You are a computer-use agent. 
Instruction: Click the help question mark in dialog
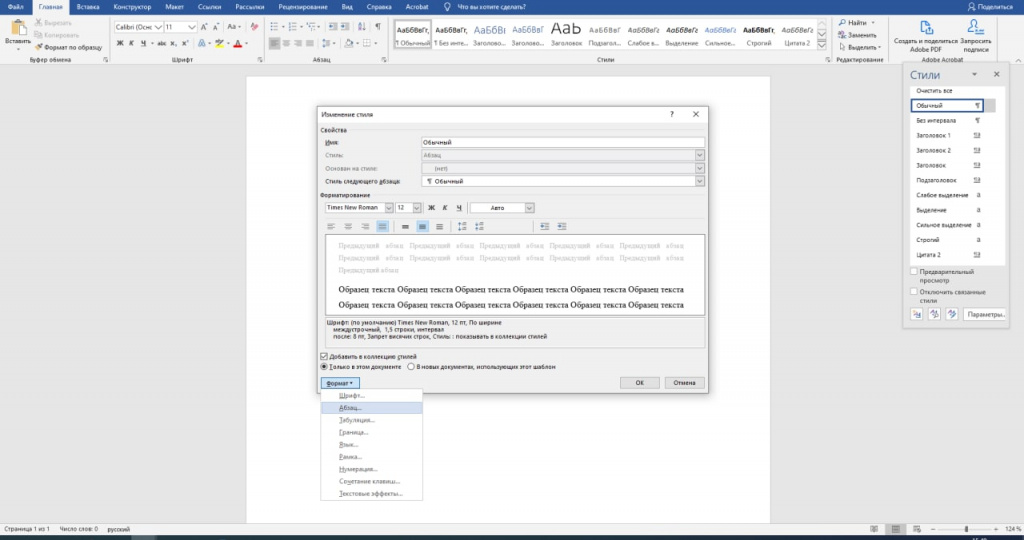[x=671, y=114]
